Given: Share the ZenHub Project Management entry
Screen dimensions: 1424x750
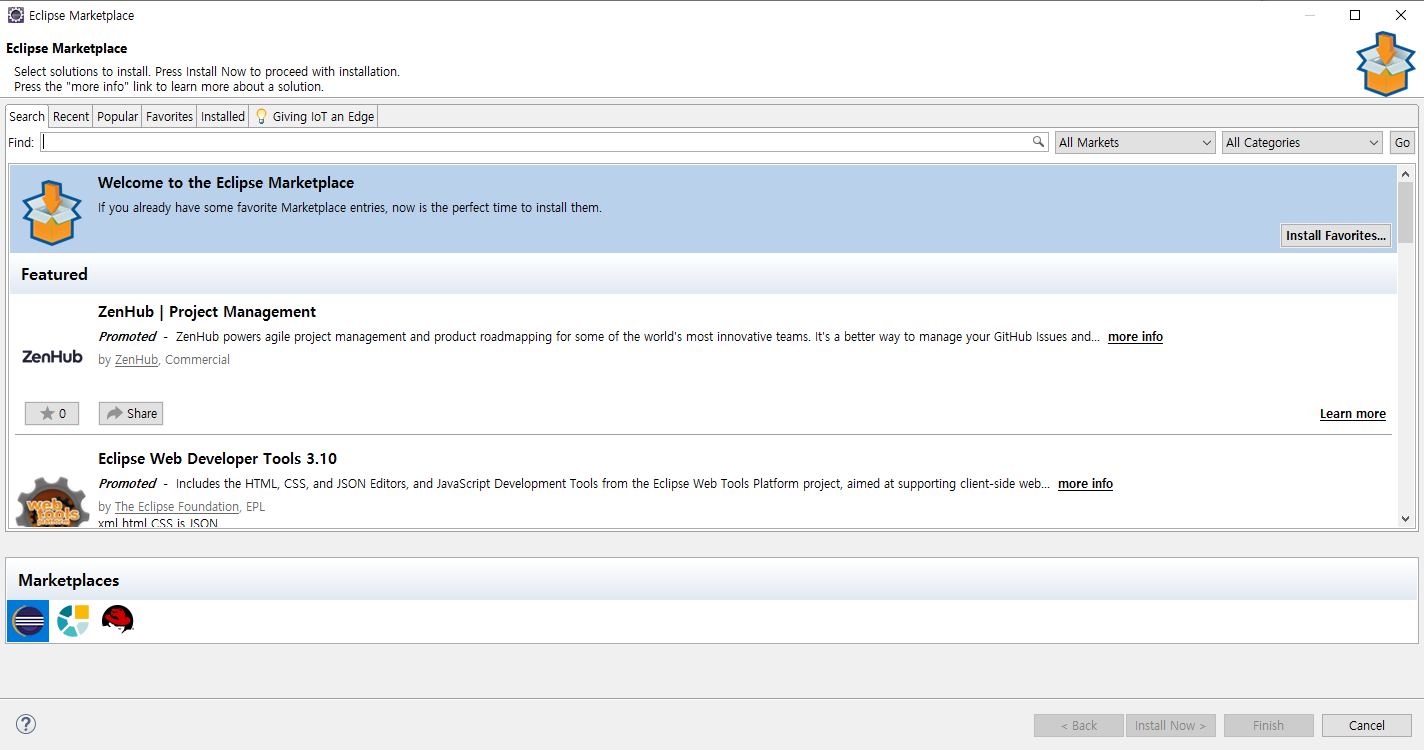Looking at the screenshot, I should pos(131,413).
